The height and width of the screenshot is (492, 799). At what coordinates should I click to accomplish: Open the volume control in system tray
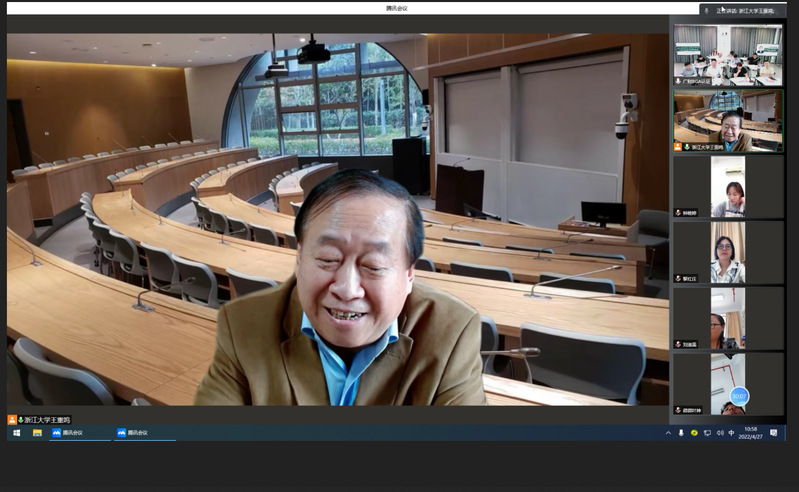point(719,433)
